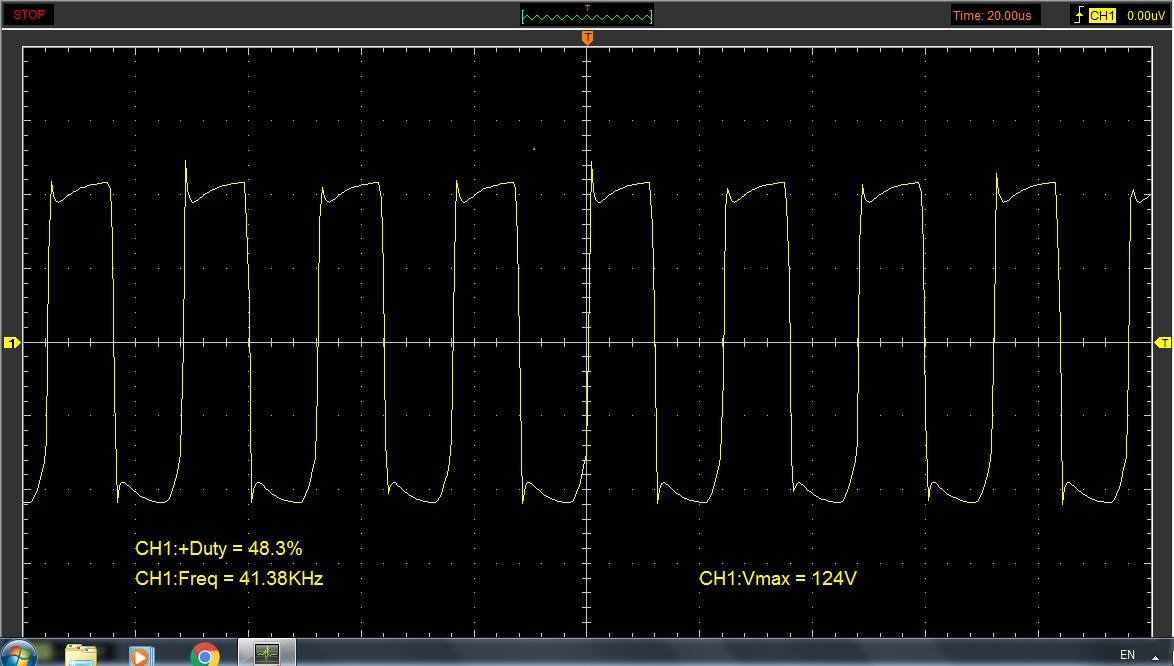
Task: Click the small trigger T label in overview
Action: pos(587,8)
